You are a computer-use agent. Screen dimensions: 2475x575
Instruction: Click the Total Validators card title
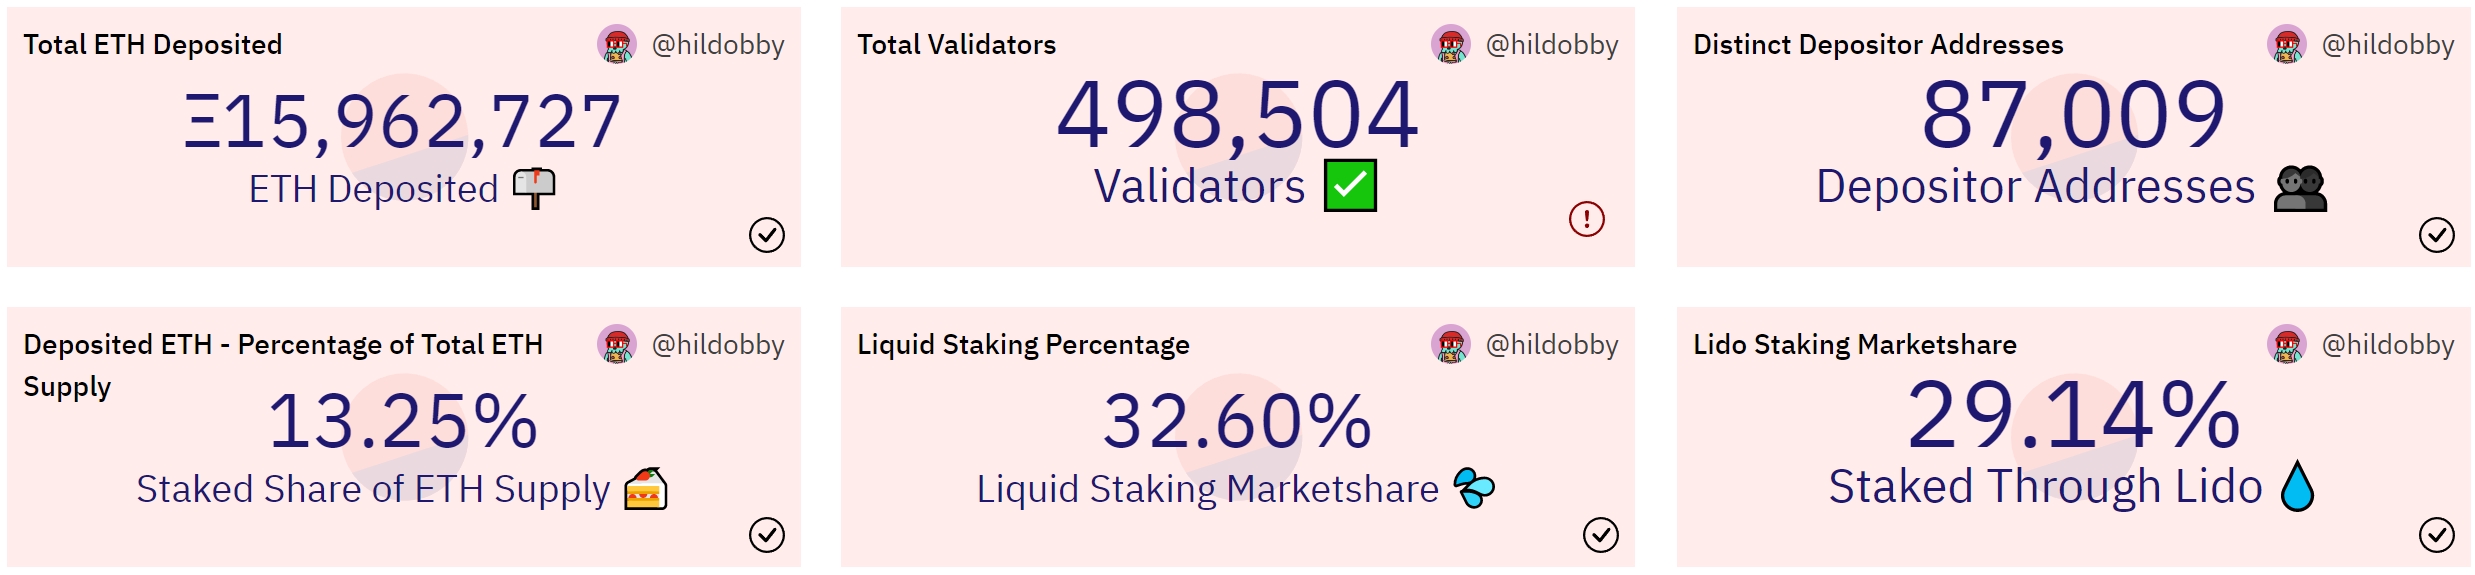957,44
